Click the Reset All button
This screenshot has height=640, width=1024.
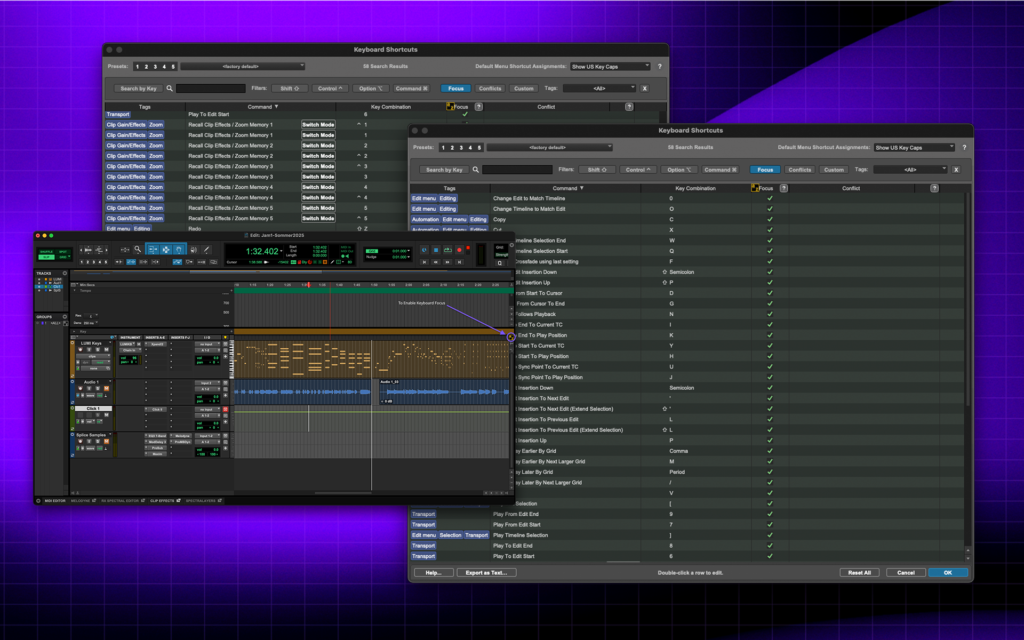859,572
